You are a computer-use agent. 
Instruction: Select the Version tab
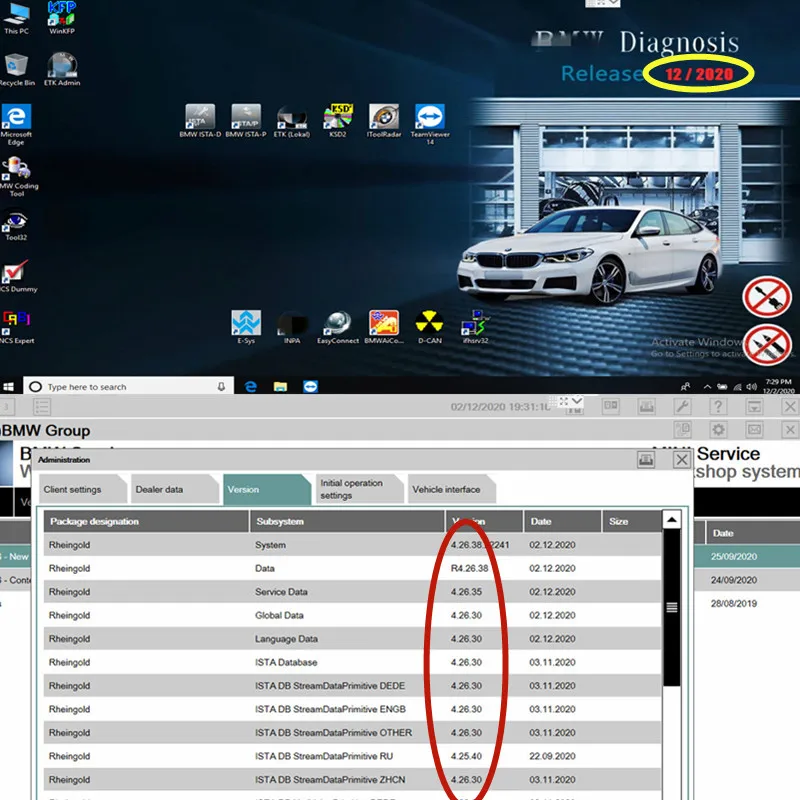(266, 489)
